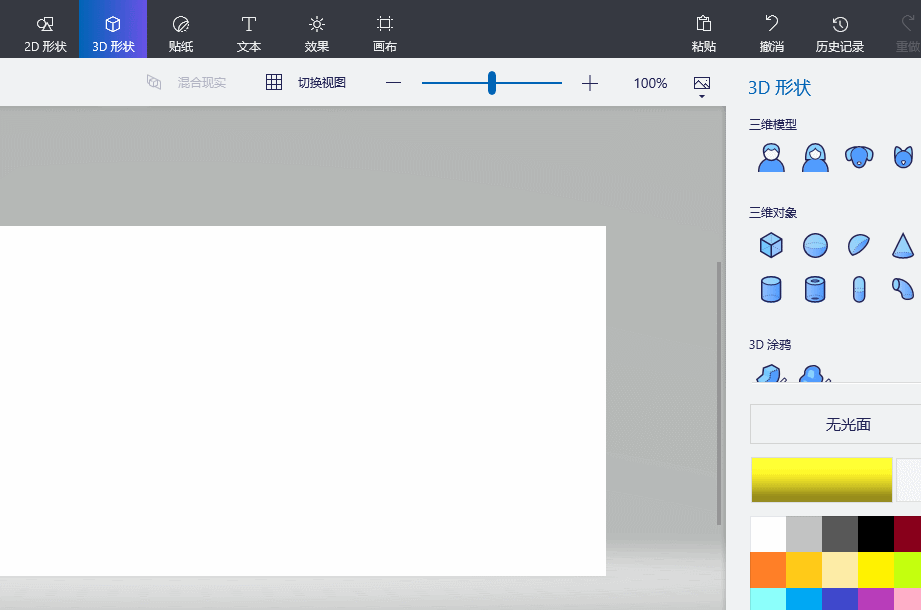Pick the orange color swatch
The height and width of the screenshot is (610, 921).
pos(768,569)
